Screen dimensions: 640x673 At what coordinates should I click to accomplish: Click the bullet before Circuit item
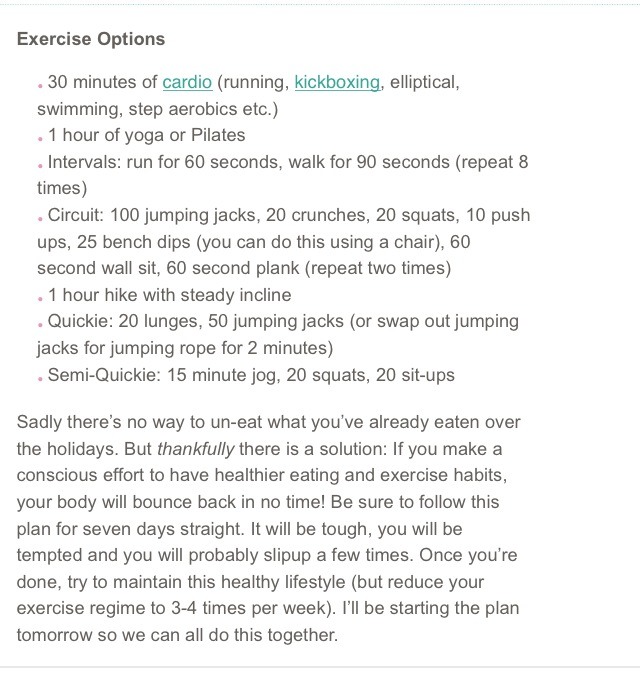[40, 219]
